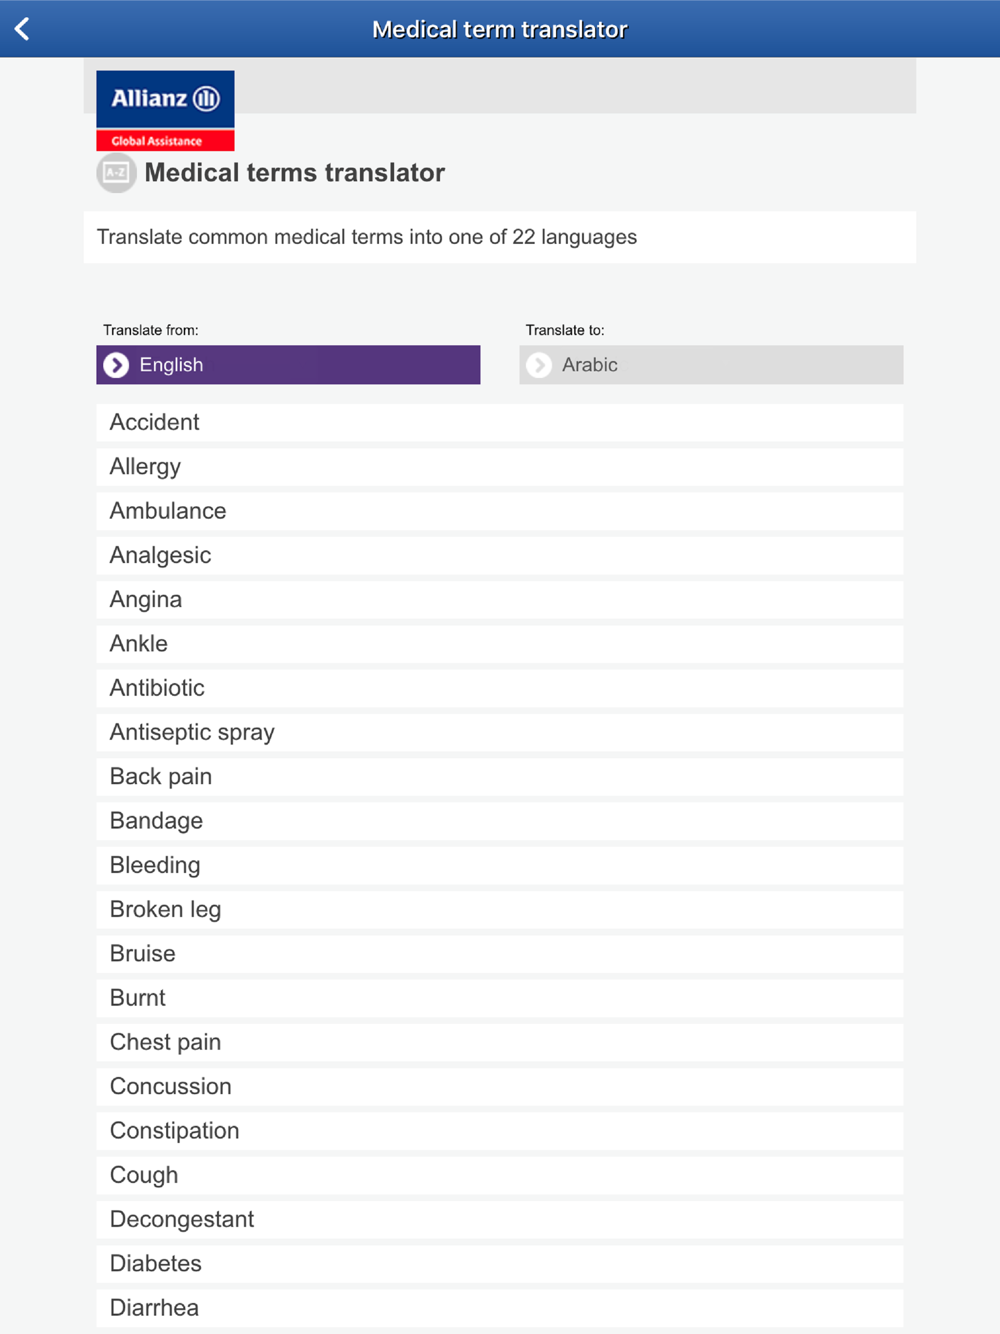Open the Translate from English dropdown
The image size is (1000, 1334).
coord(288,365)
